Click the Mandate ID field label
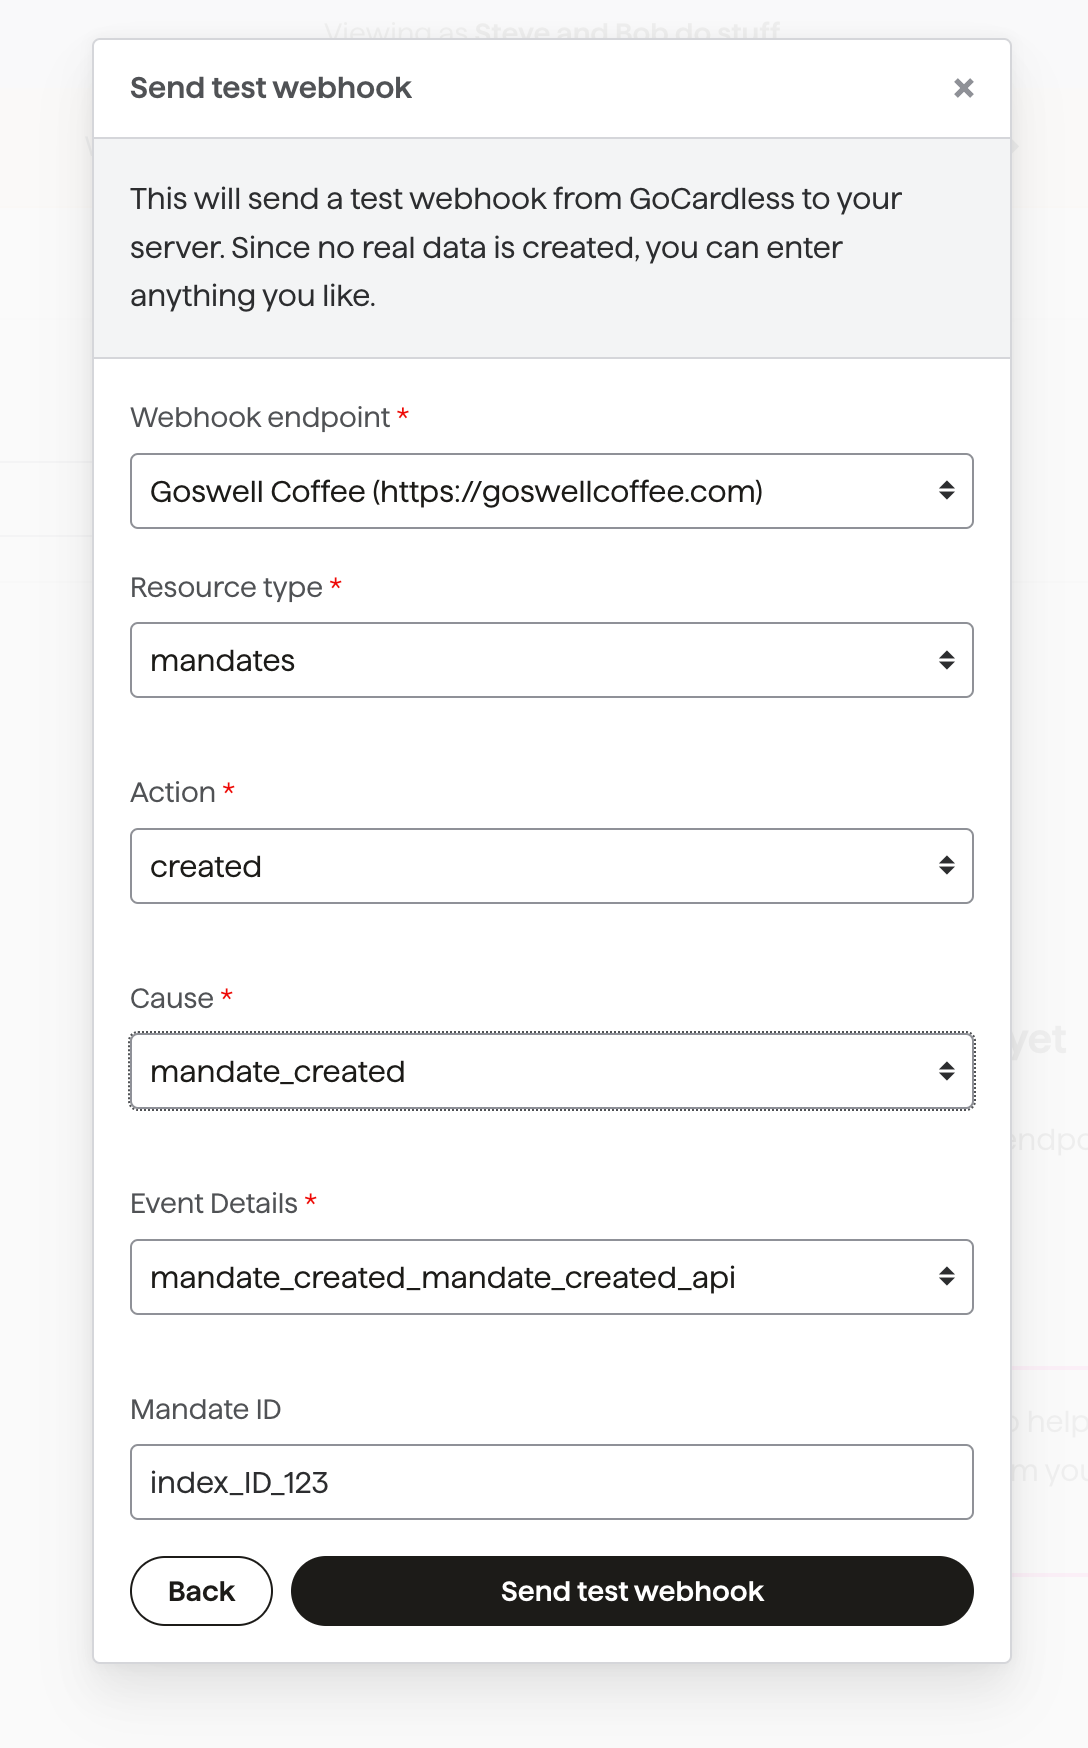Viewport: 1088px width, 1748px height. [205, 1409]
